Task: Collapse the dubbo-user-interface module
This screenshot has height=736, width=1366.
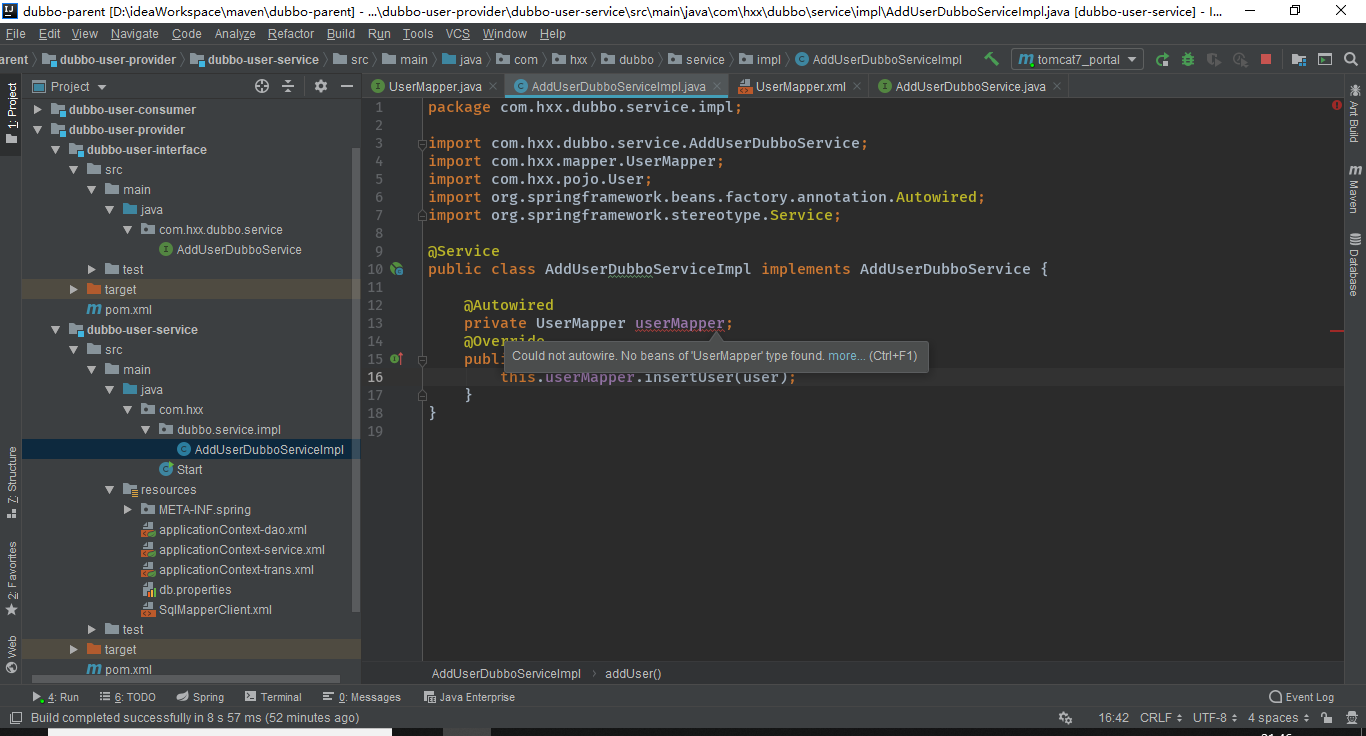Action: pyautogui.click(x=56, y=150)
